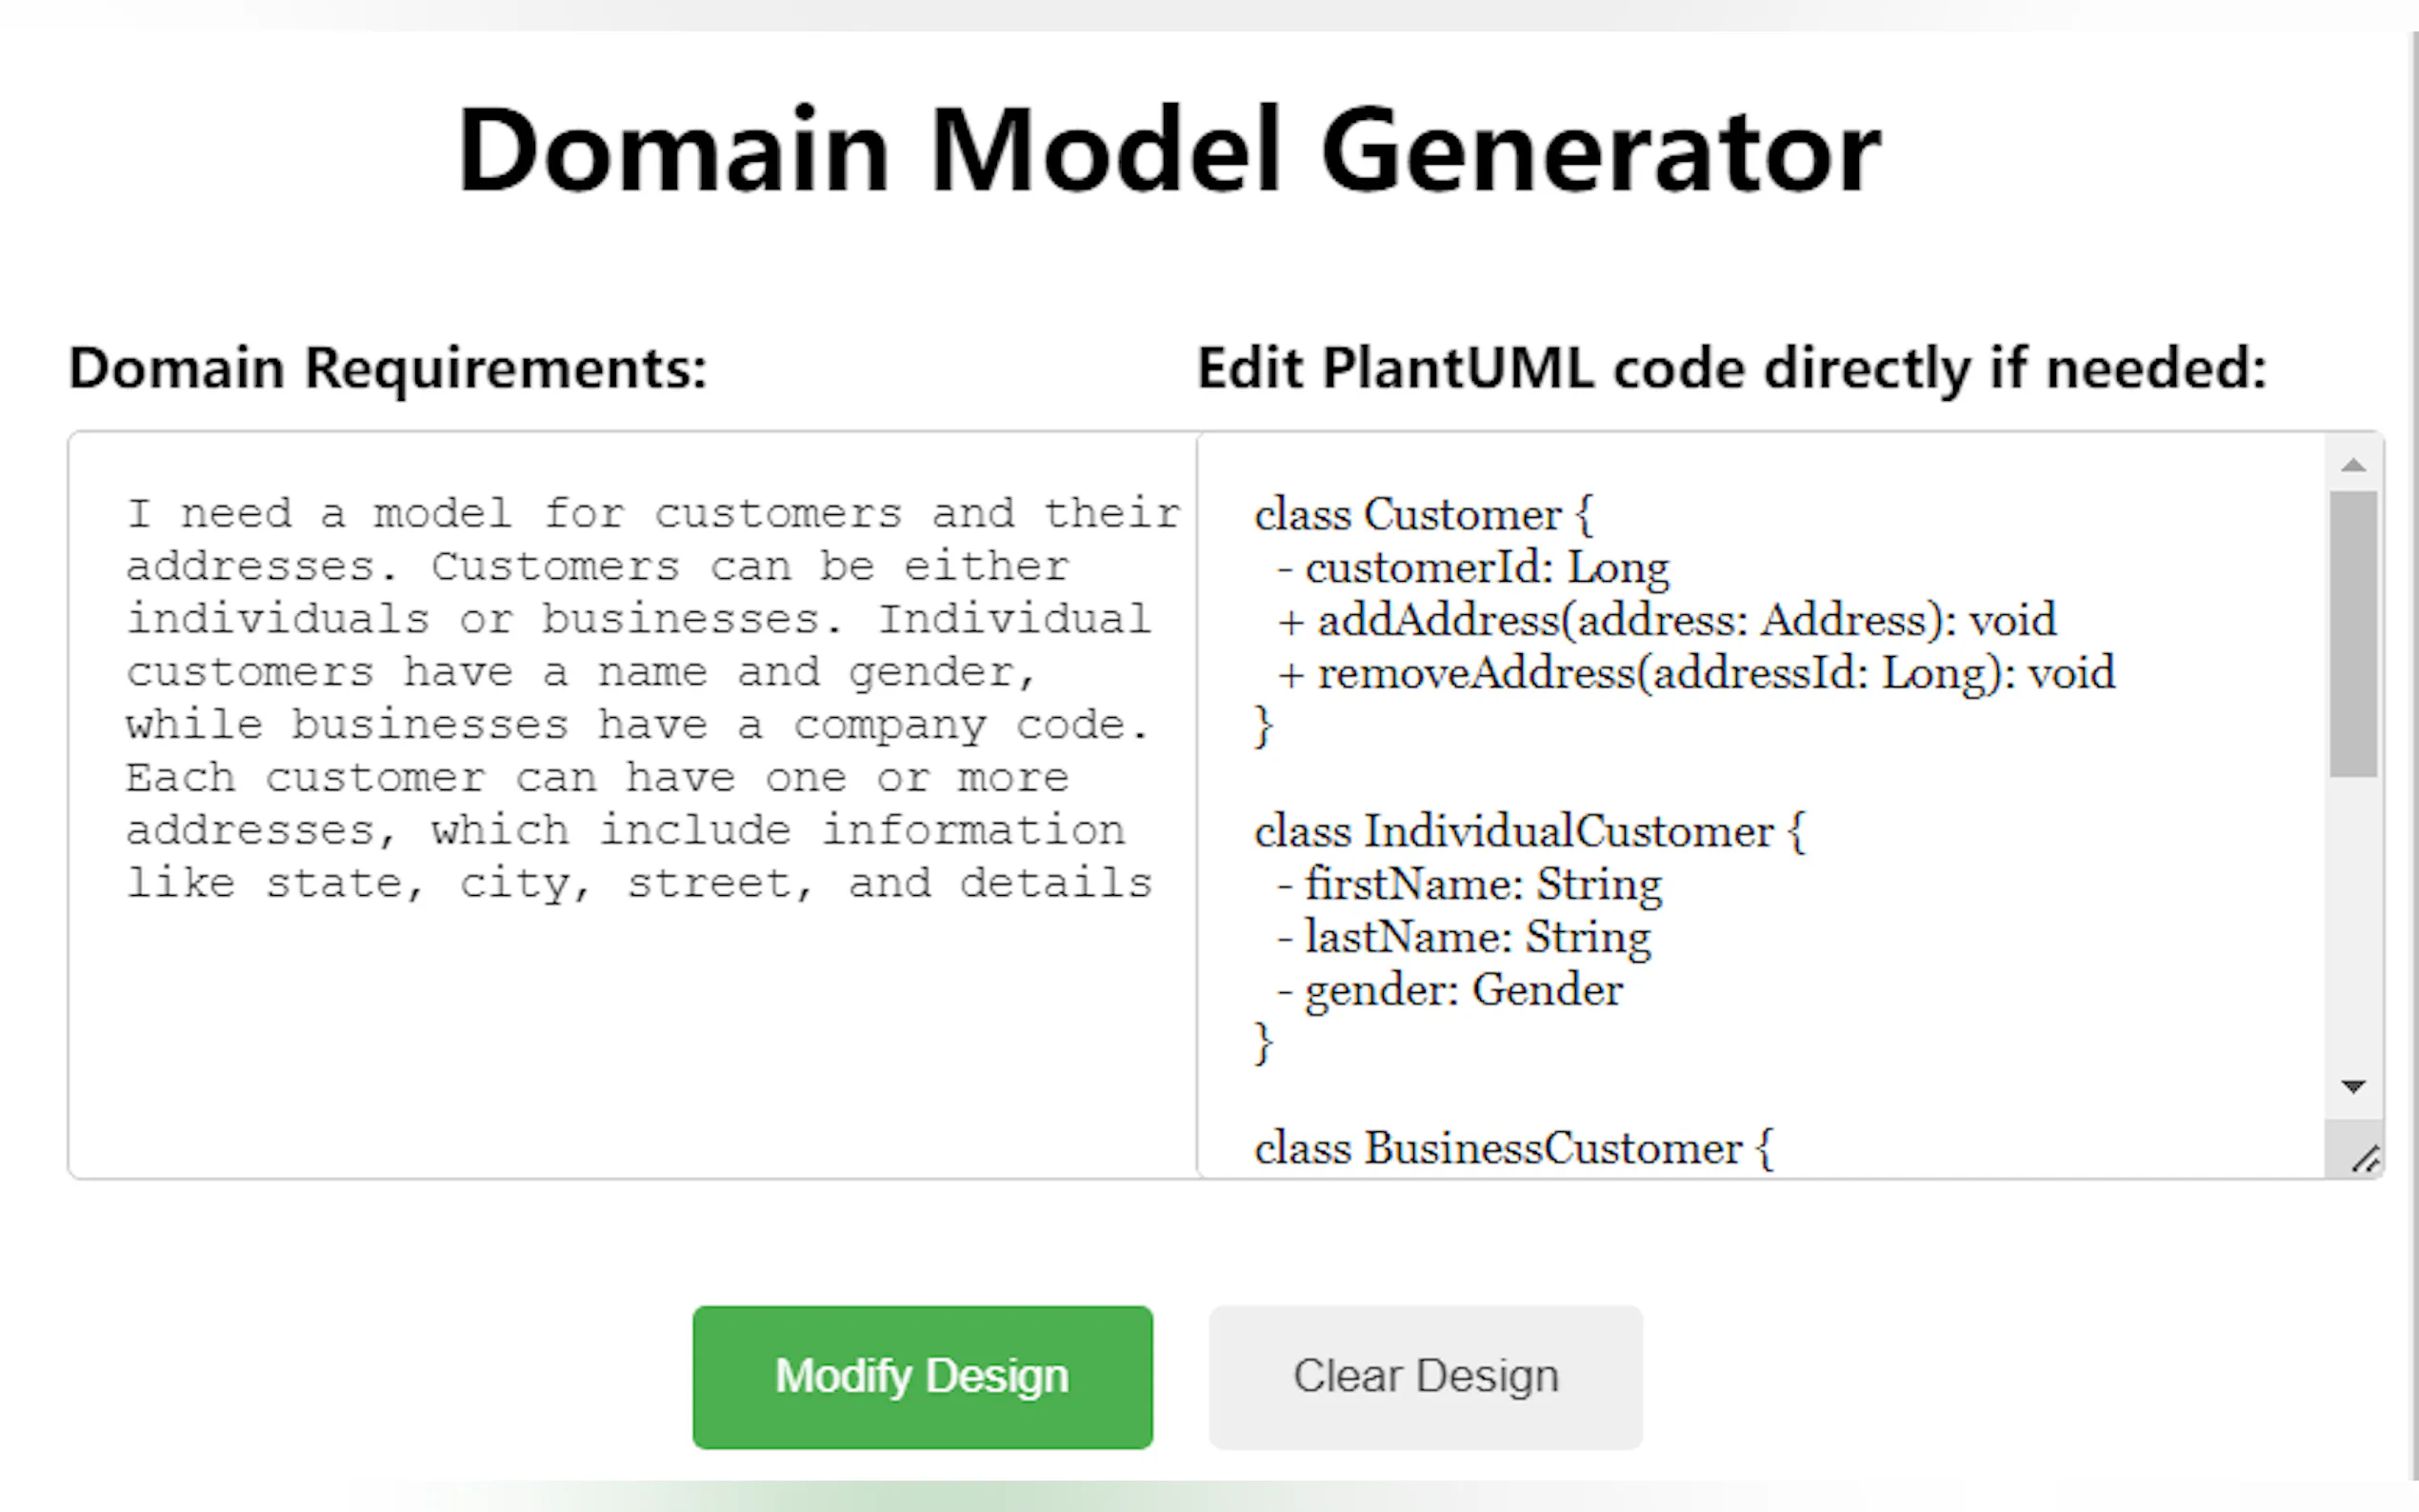Click 'class IndividualCustomer {' line
The width and height of the screenshot is (2419, 1512).
pyautogui.click(x=1529, y=831)
